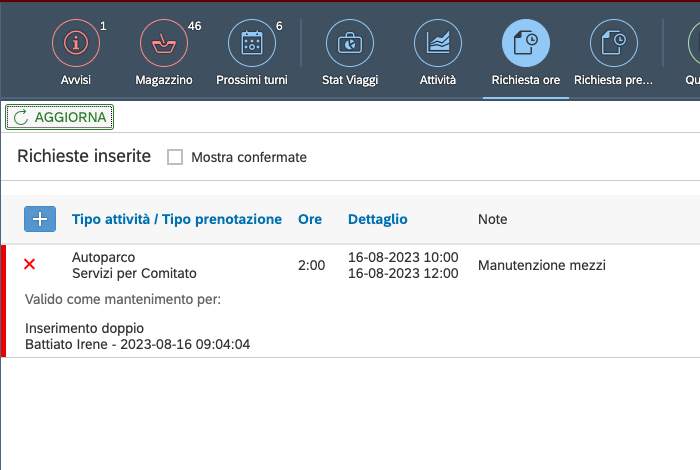The image size is (700, 470).
Task: Open the Attività chart icon
Action: coord(438,43)
